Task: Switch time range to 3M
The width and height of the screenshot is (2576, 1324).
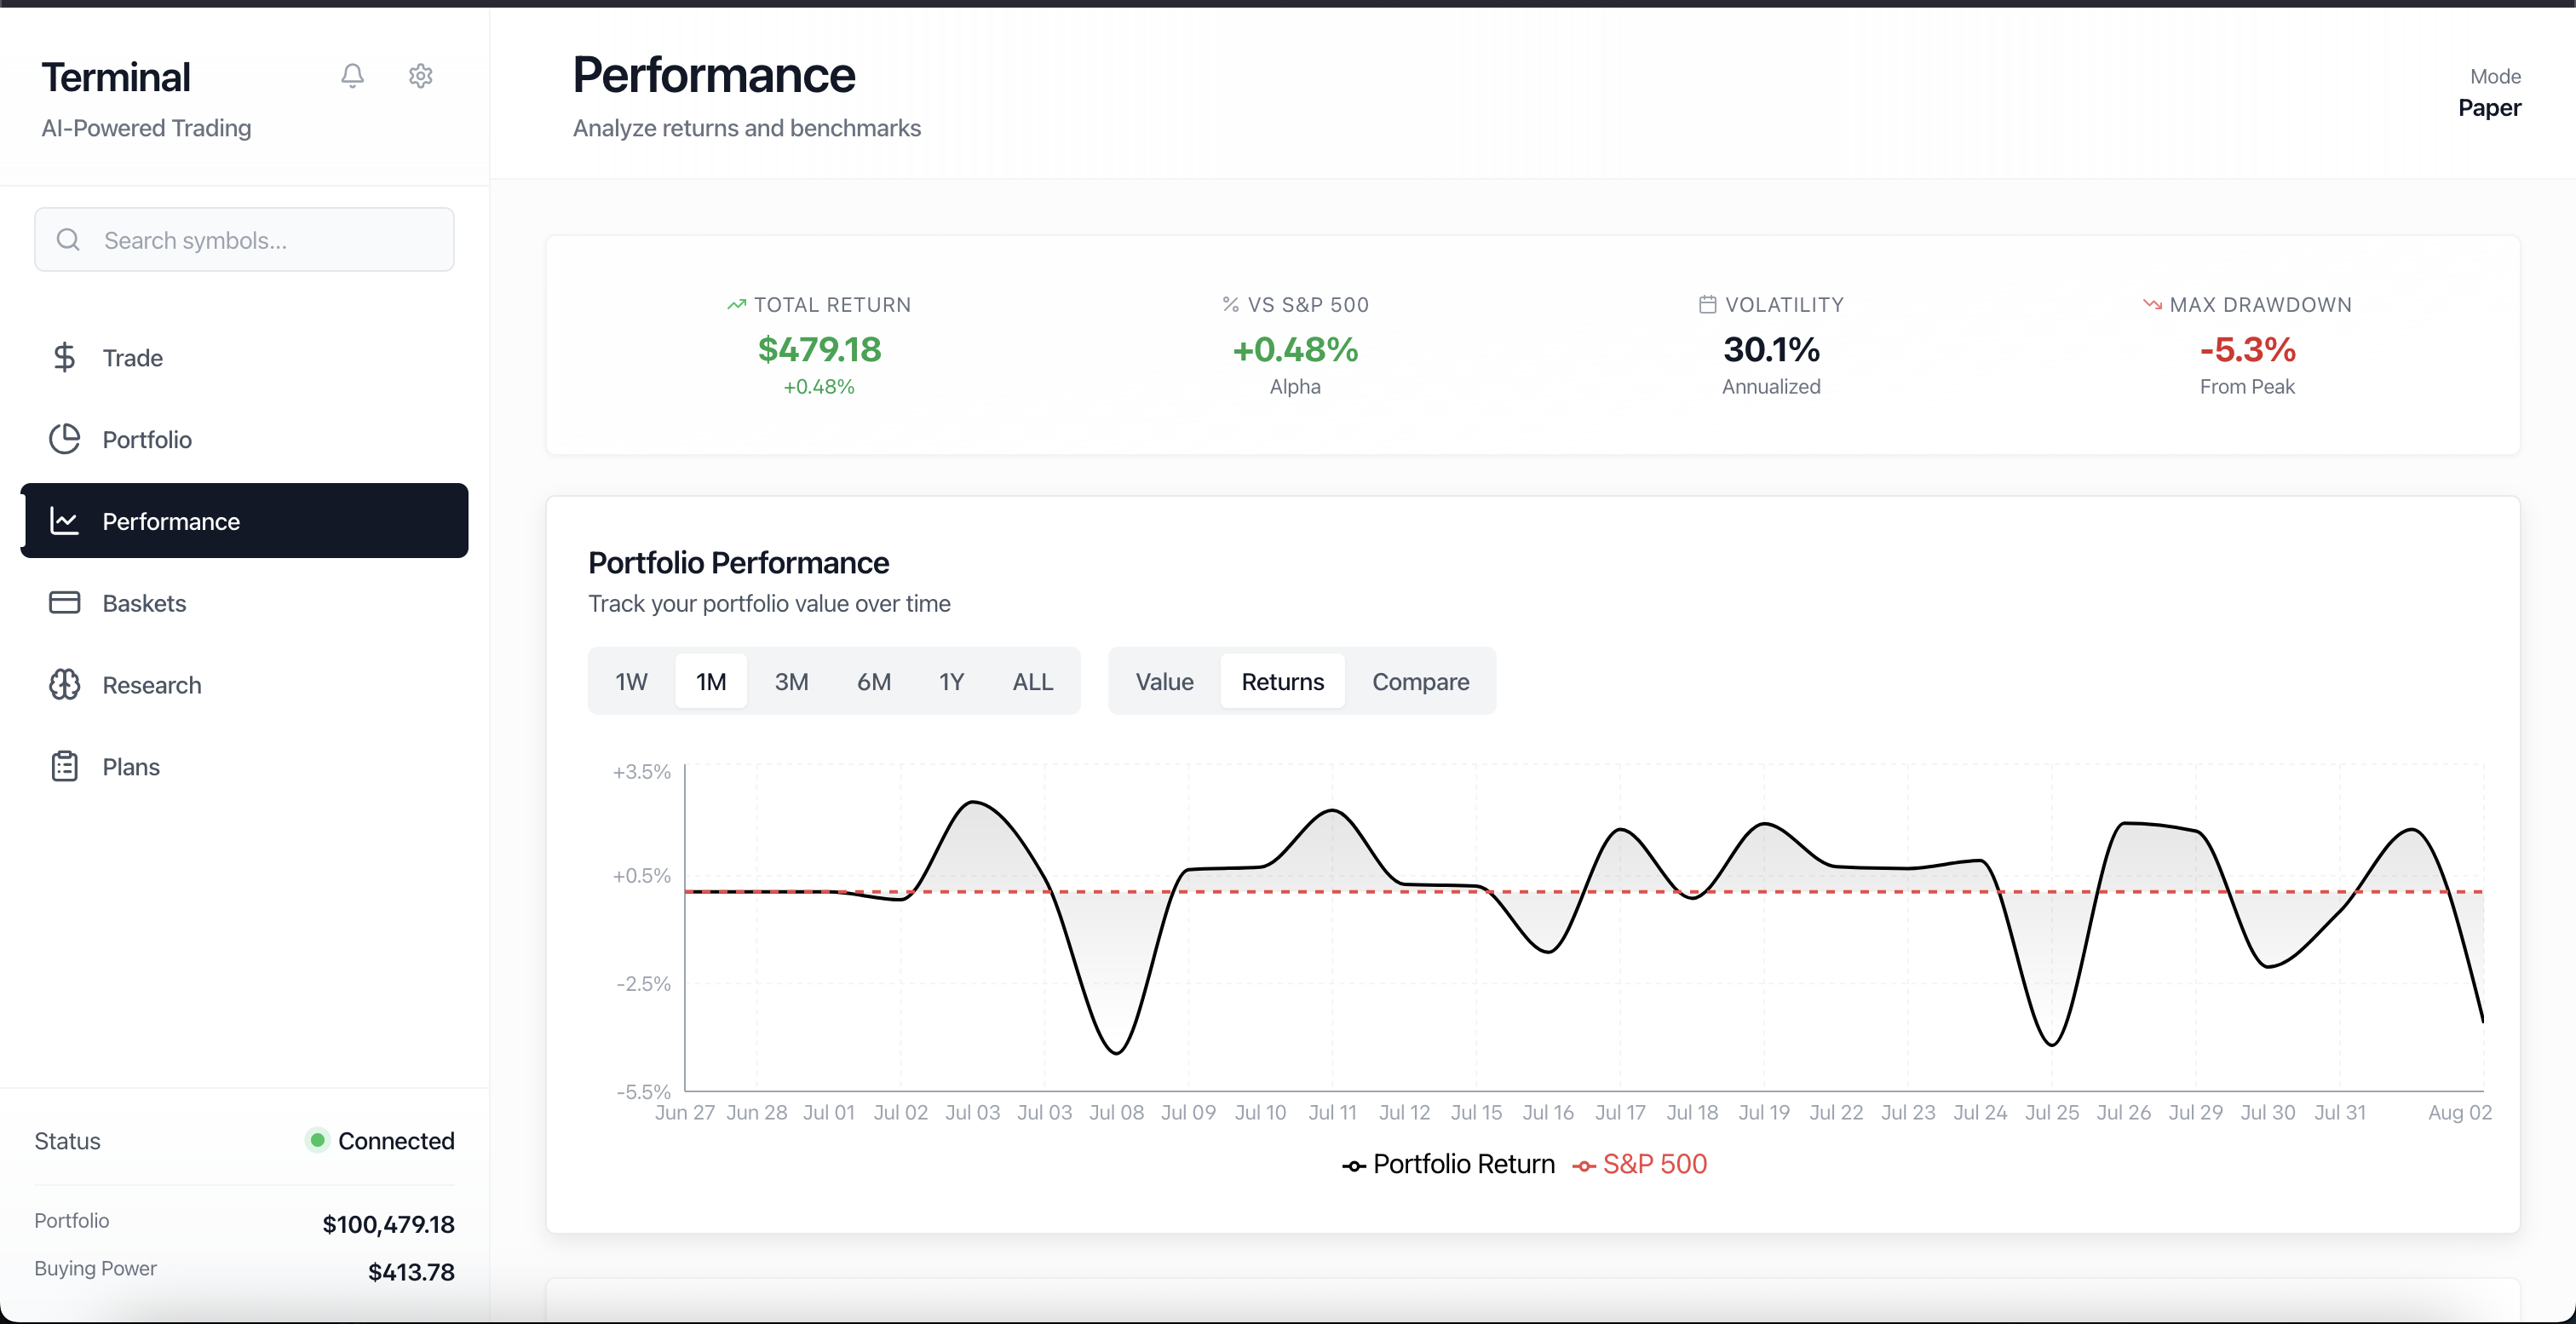Action: (x=791, y=681)
